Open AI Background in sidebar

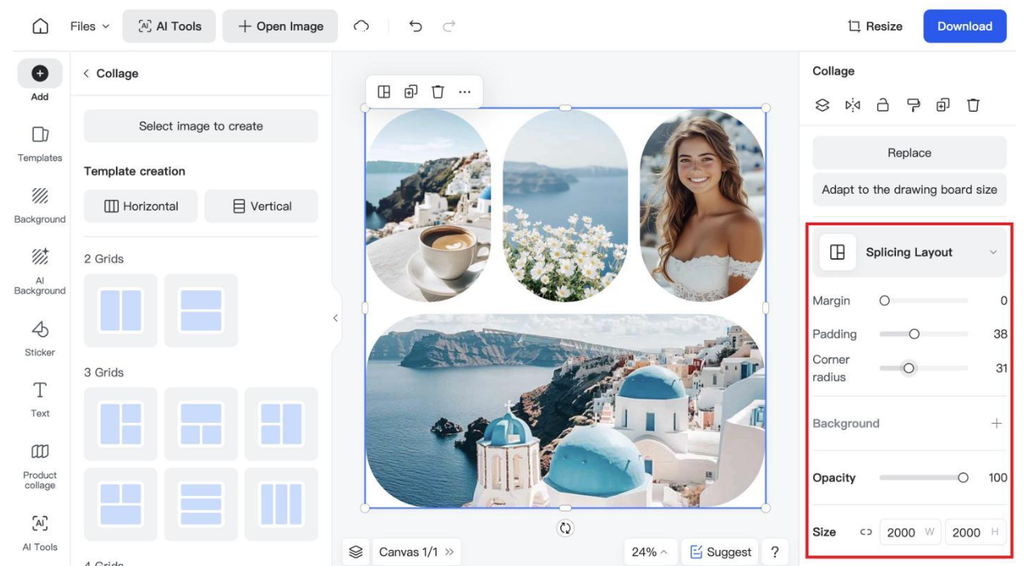coord(40,272)
